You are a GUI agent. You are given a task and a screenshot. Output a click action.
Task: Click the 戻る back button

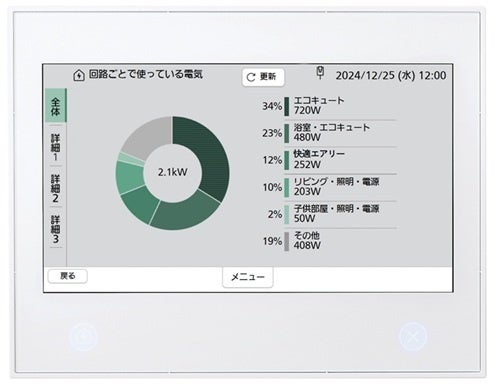click(68, 276)
